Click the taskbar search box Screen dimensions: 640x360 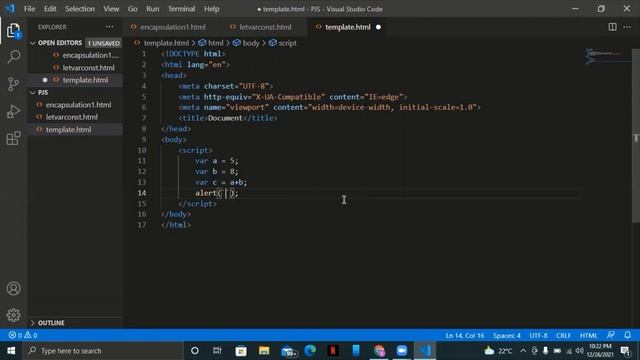click(x=104, y=351)
